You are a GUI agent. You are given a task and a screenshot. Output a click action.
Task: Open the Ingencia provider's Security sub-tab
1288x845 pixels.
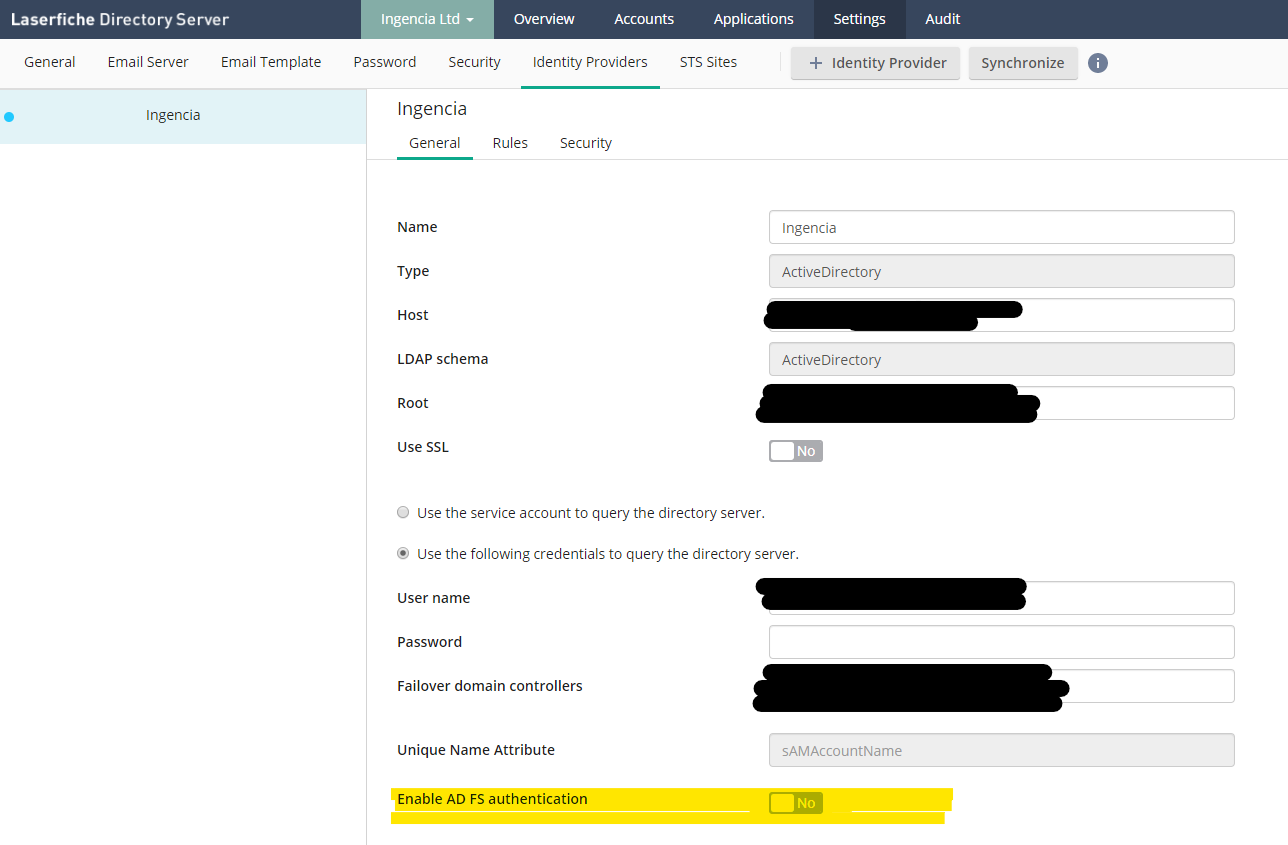(586, 143)
